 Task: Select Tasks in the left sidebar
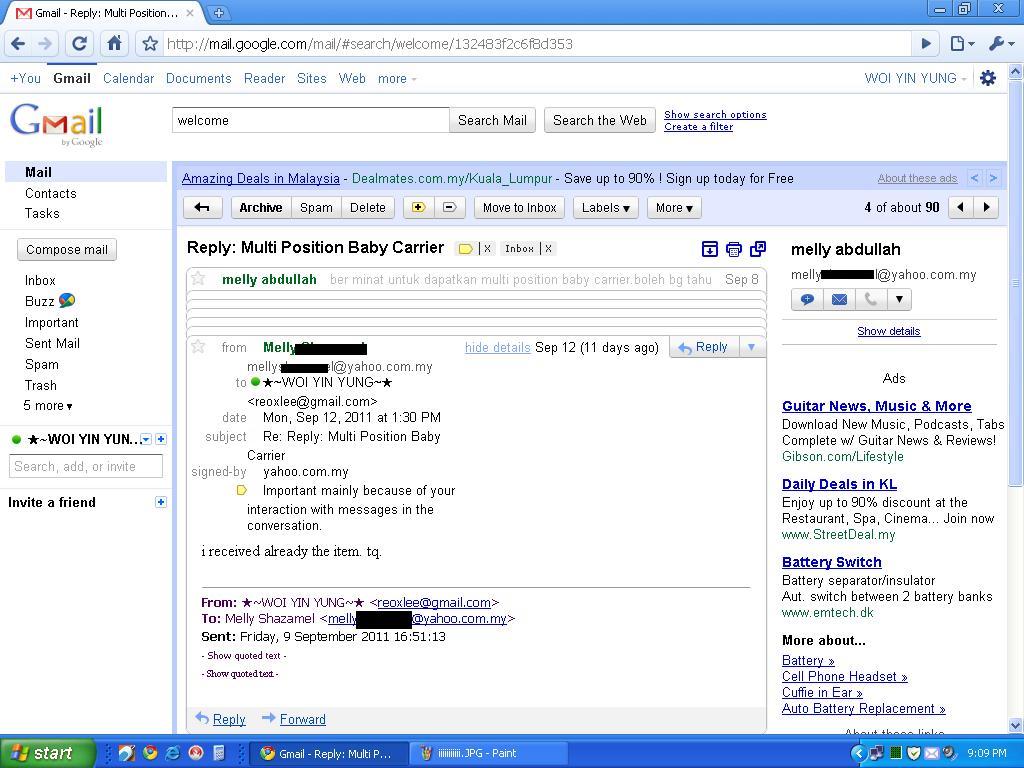[42, 214]
